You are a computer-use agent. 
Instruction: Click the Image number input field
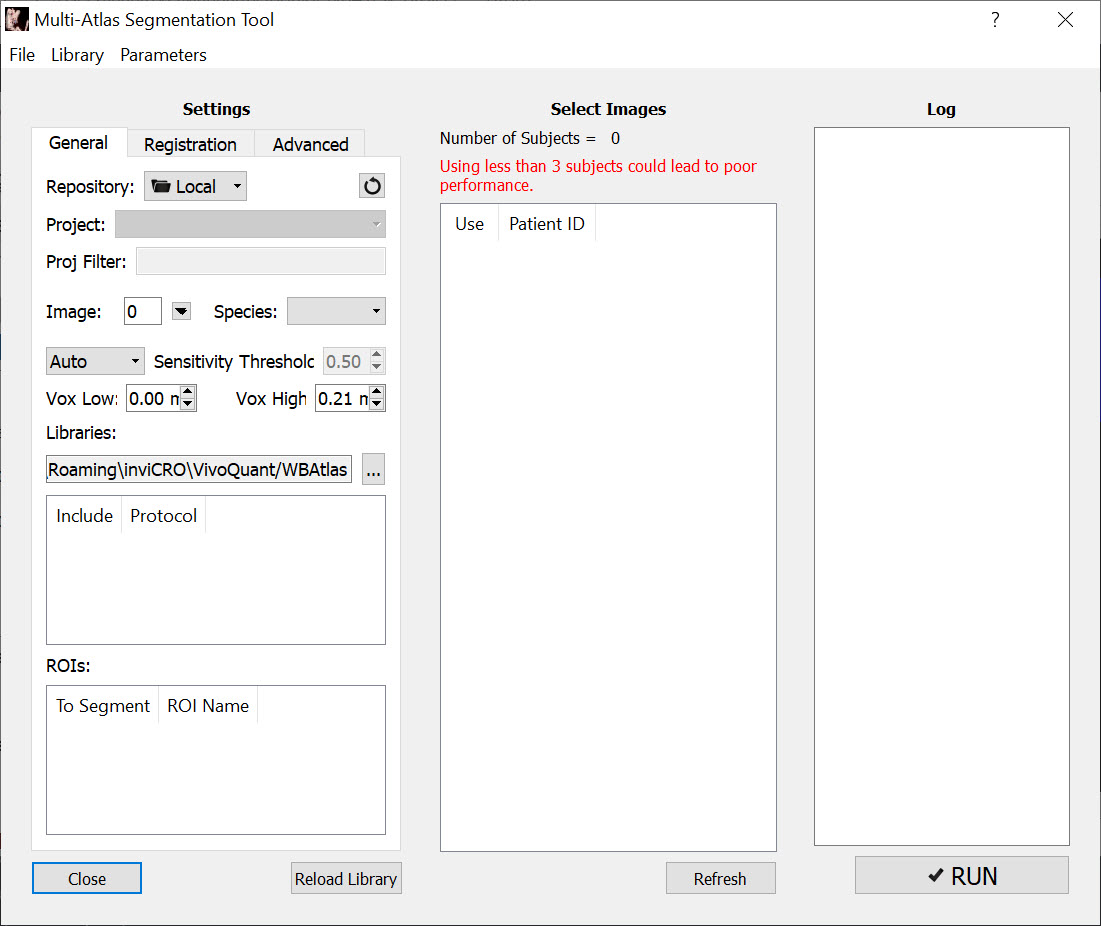[143, 312]
